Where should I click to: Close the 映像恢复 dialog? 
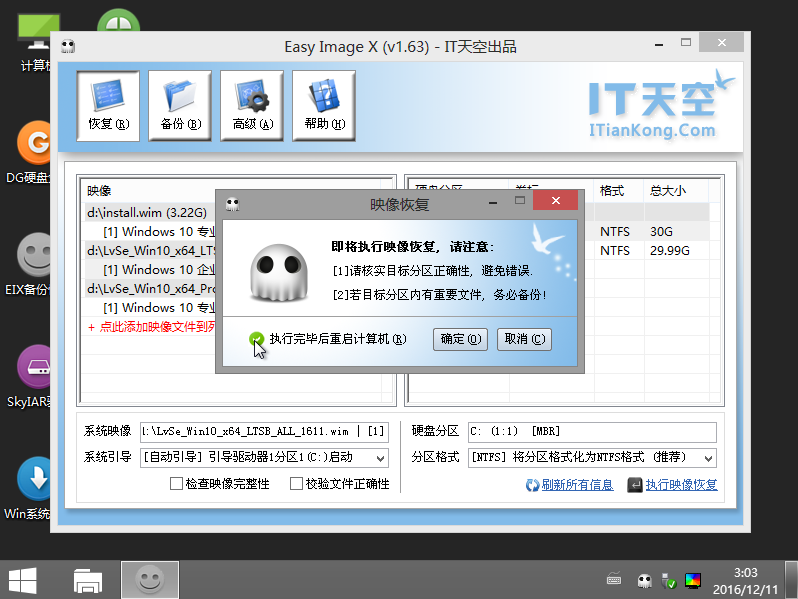(555, 201)
